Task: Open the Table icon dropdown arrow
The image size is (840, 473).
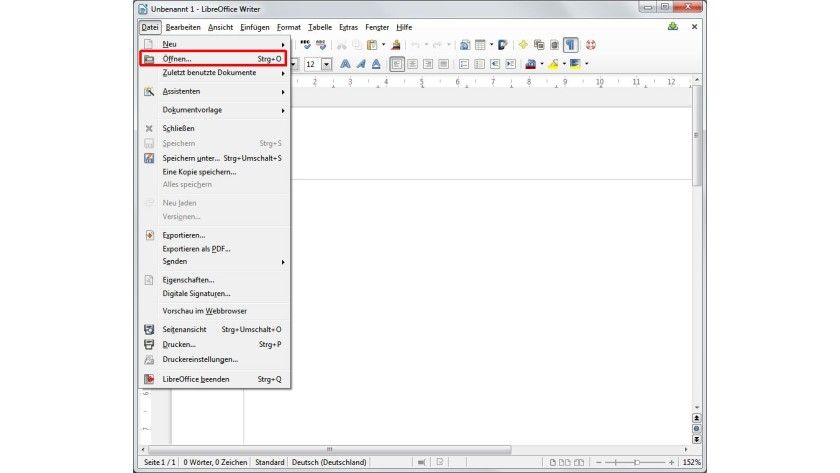Action: point(491,45)
